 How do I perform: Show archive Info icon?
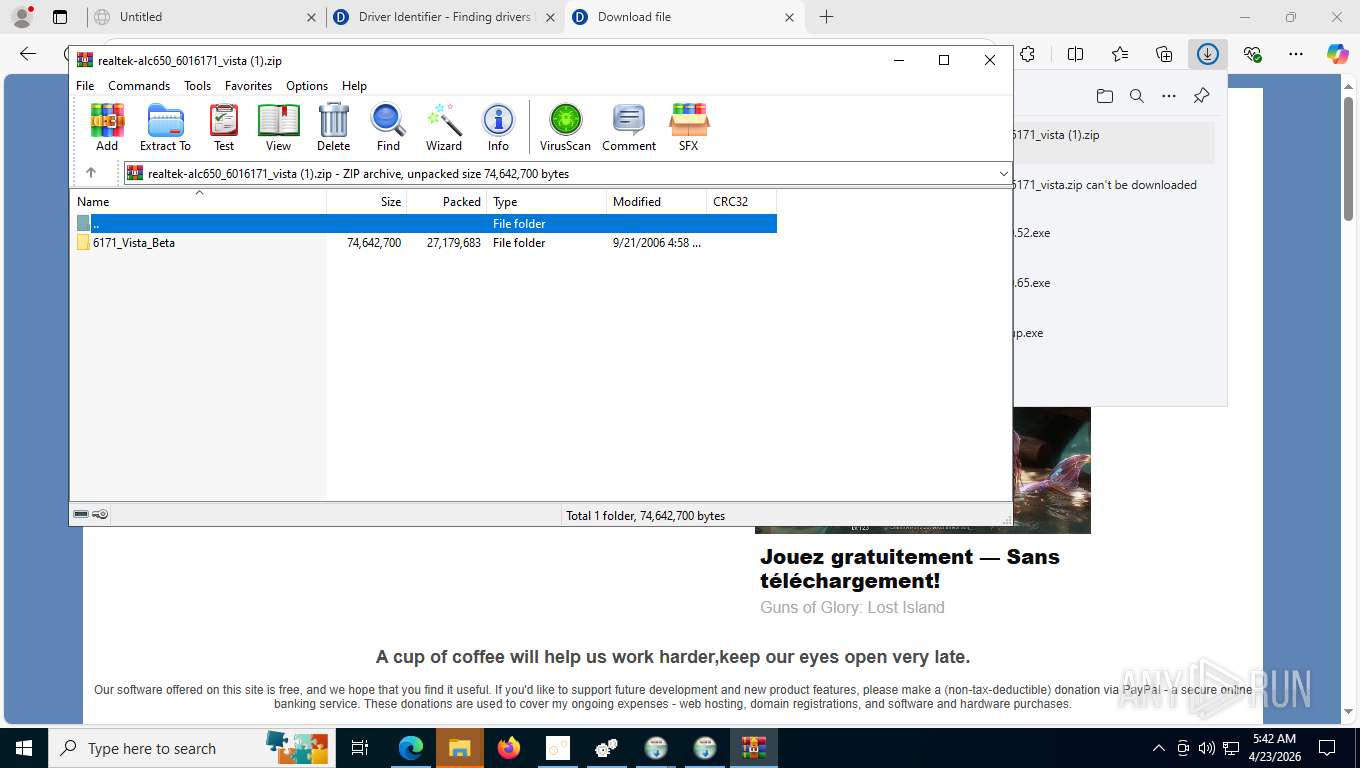click(x=498, y=127)
